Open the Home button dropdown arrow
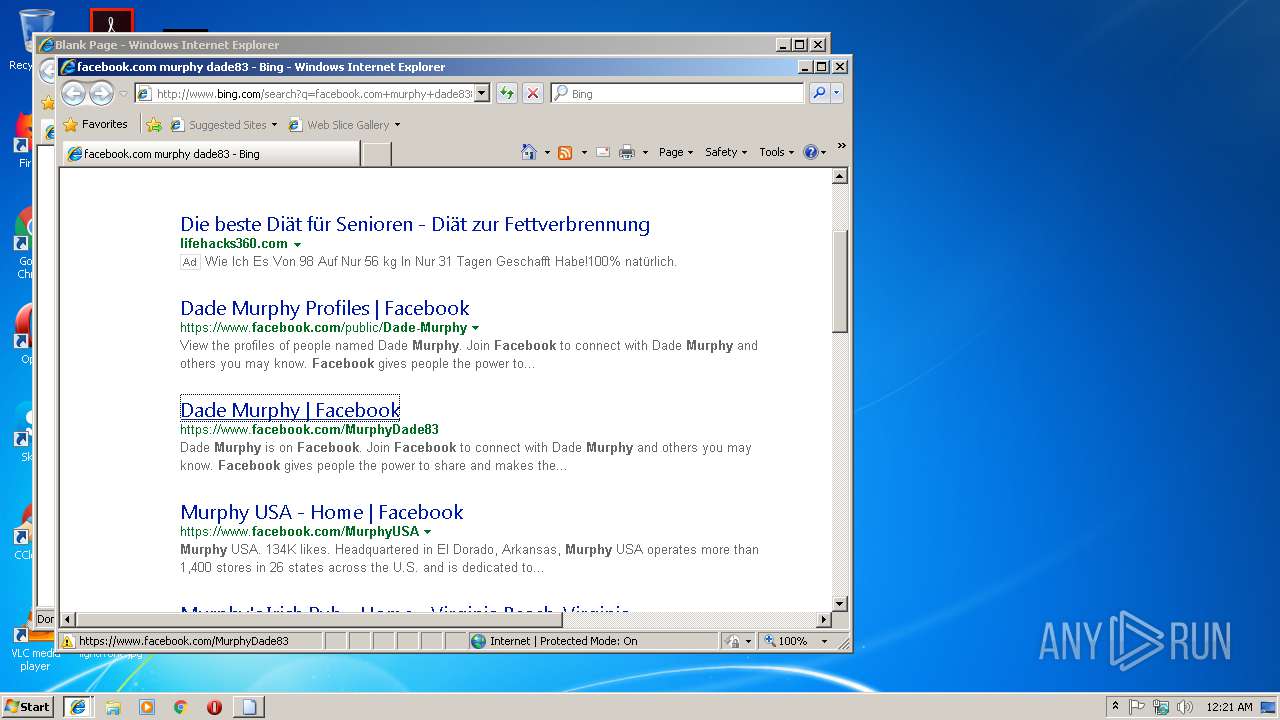Screen dimensions: 1280x720 (x=546, y=153)
